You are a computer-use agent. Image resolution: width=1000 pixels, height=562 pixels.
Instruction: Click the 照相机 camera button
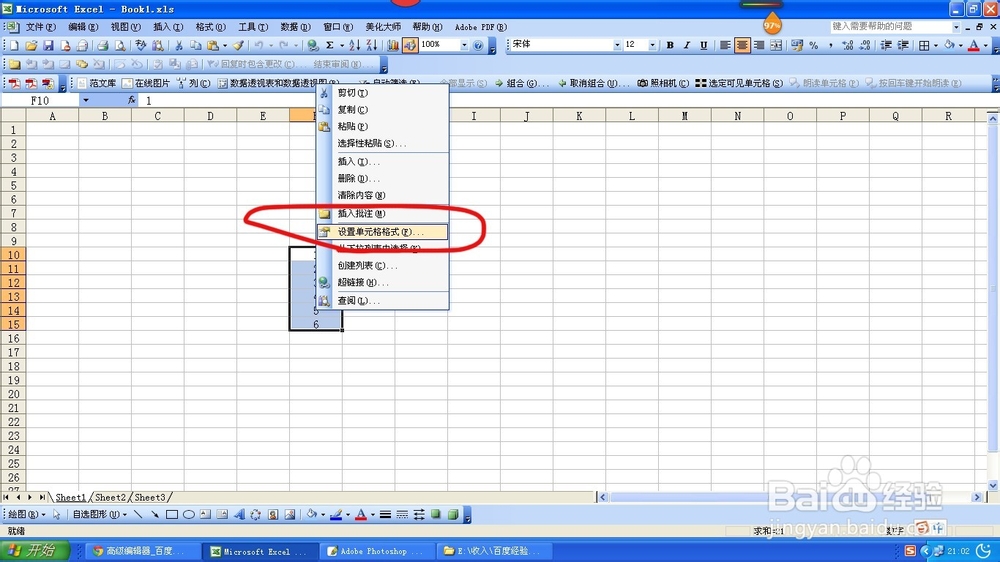point(663,83)
